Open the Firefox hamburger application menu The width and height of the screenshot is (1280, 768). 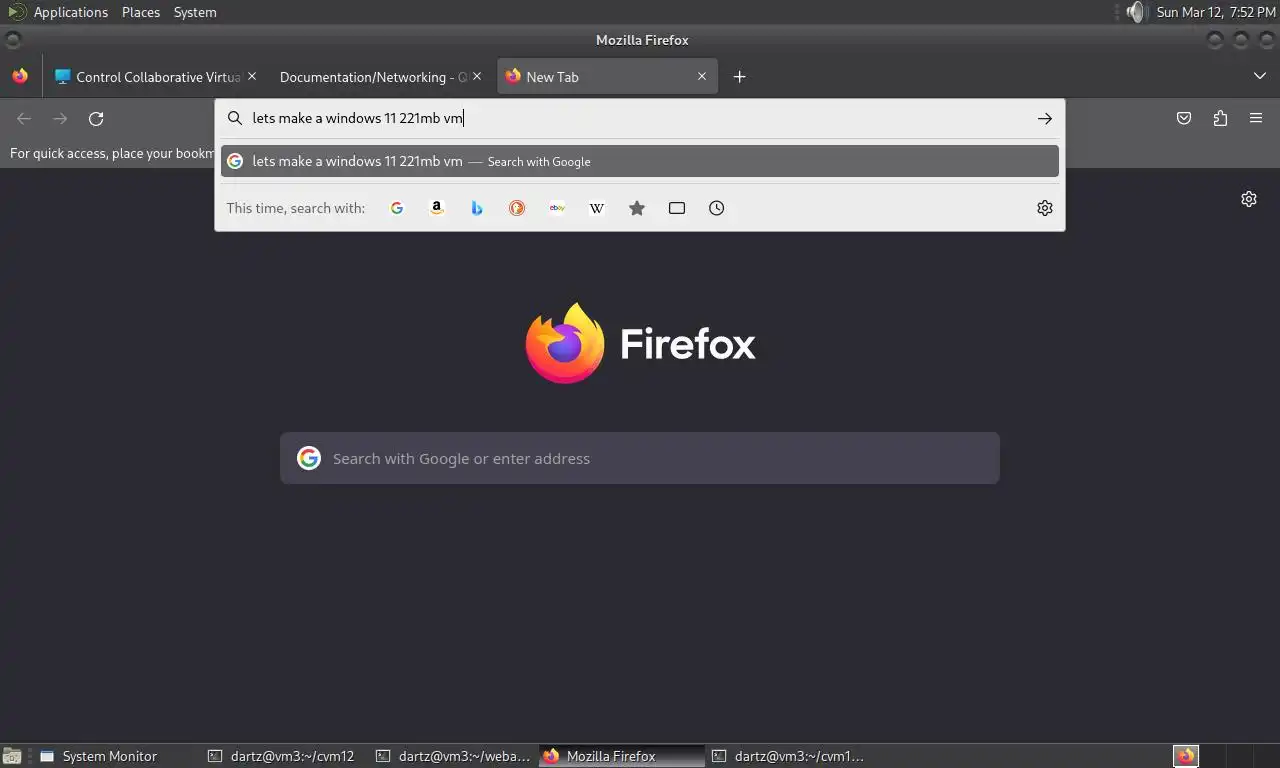1256,118
